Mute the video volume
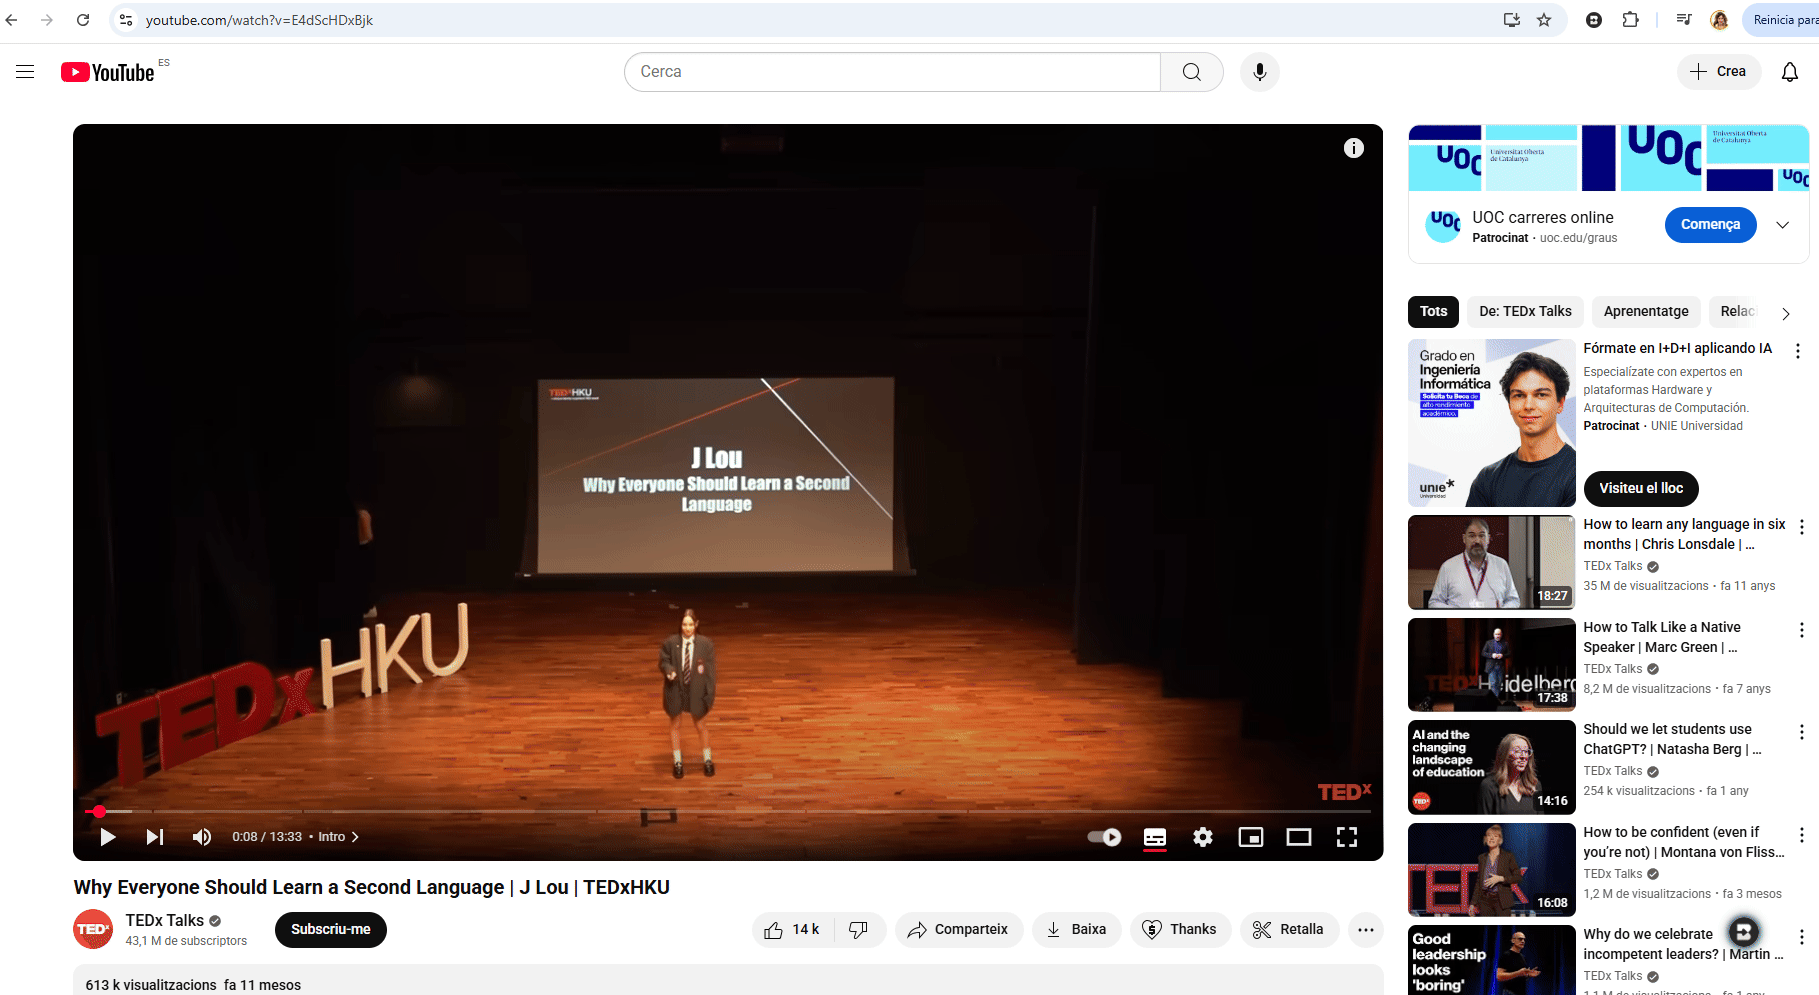The width and height of the screenshot is (1819, 995). (x=202, y=837)
